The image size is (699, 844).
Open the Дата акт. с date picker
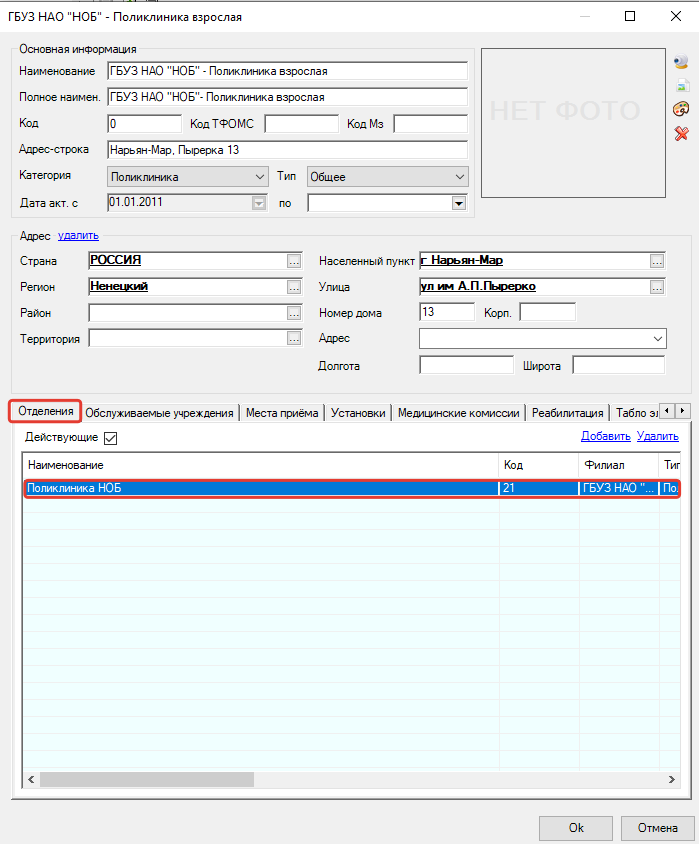259,203
